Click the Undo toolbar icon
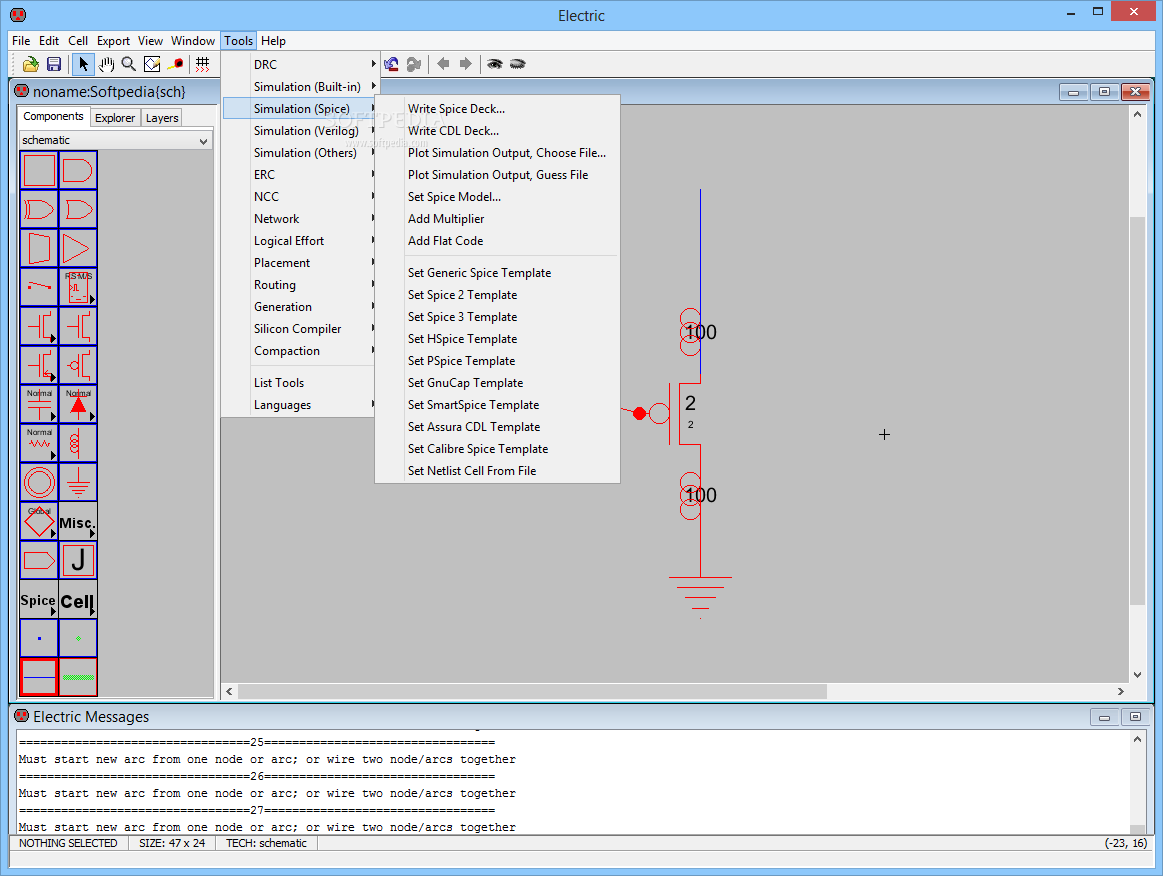Viewport: 1163px width, 876px height. pos(392,65)
